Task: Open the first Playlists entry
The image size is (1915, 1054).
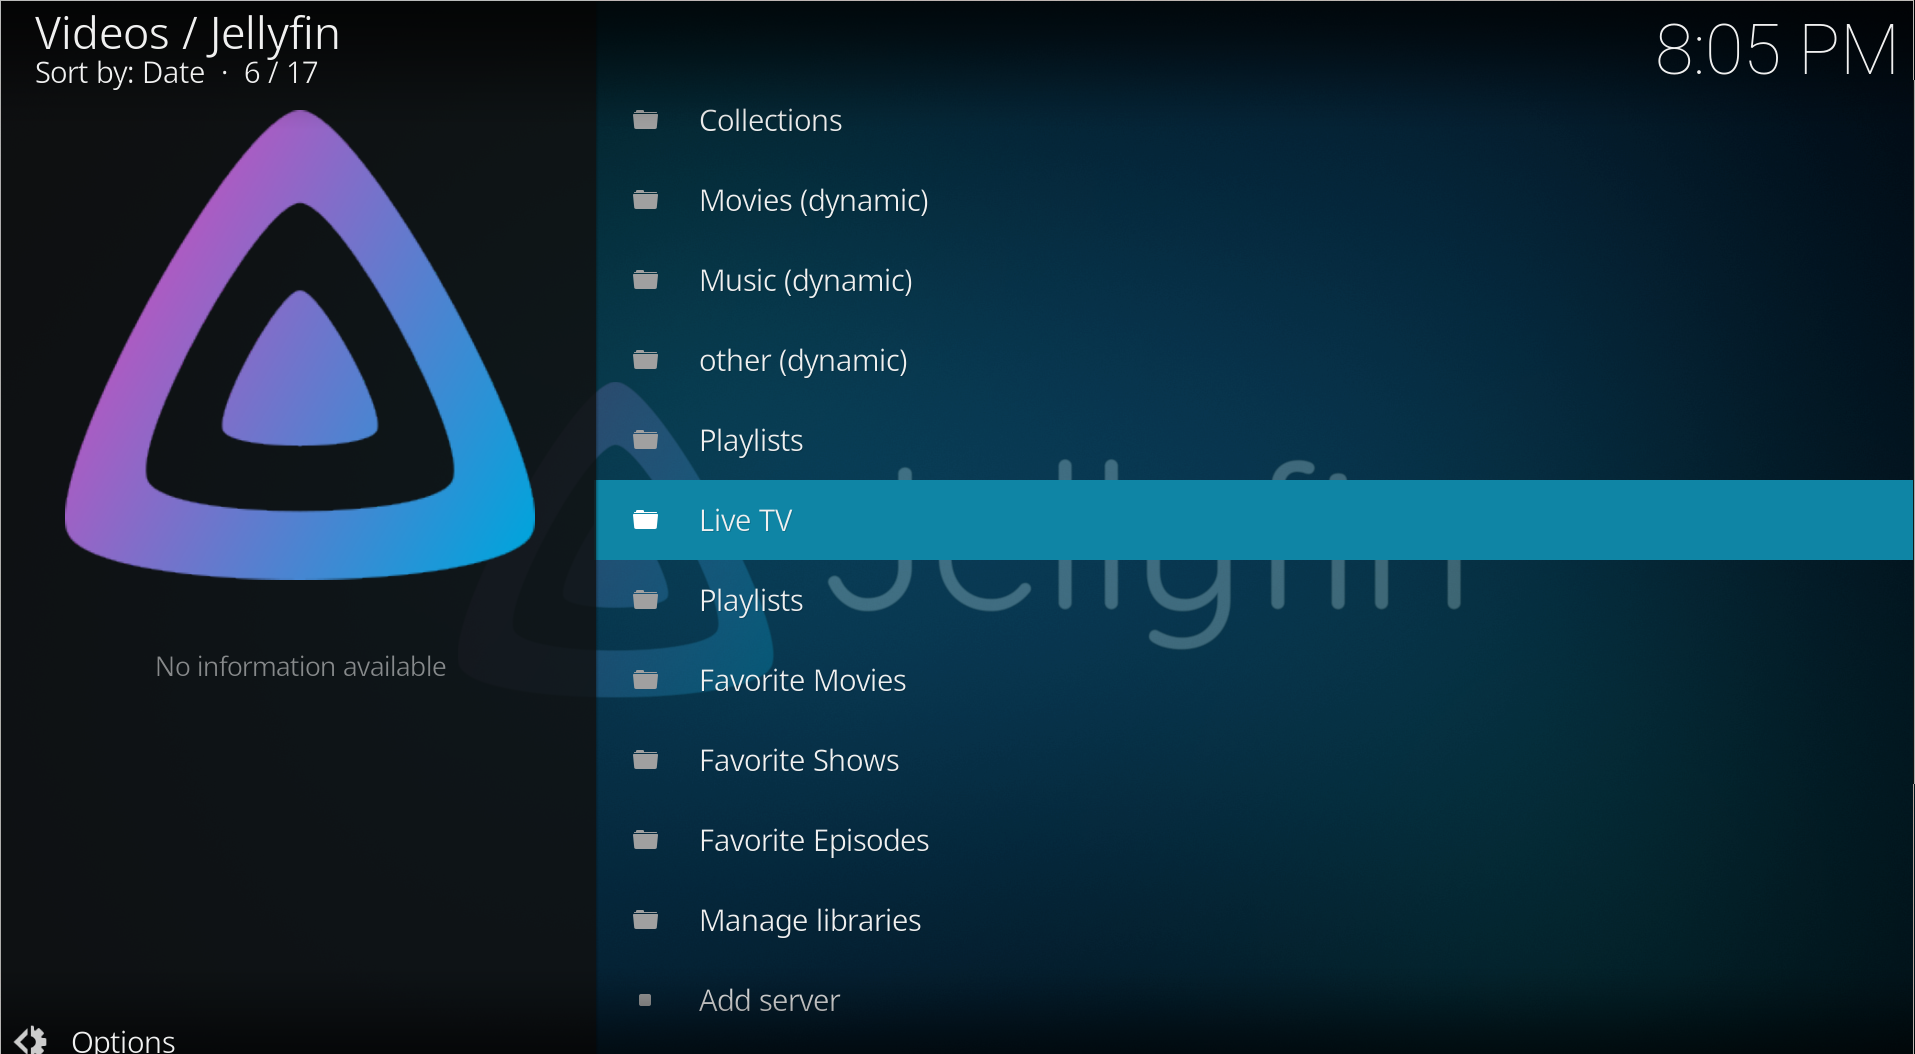Action: point(750,440)
